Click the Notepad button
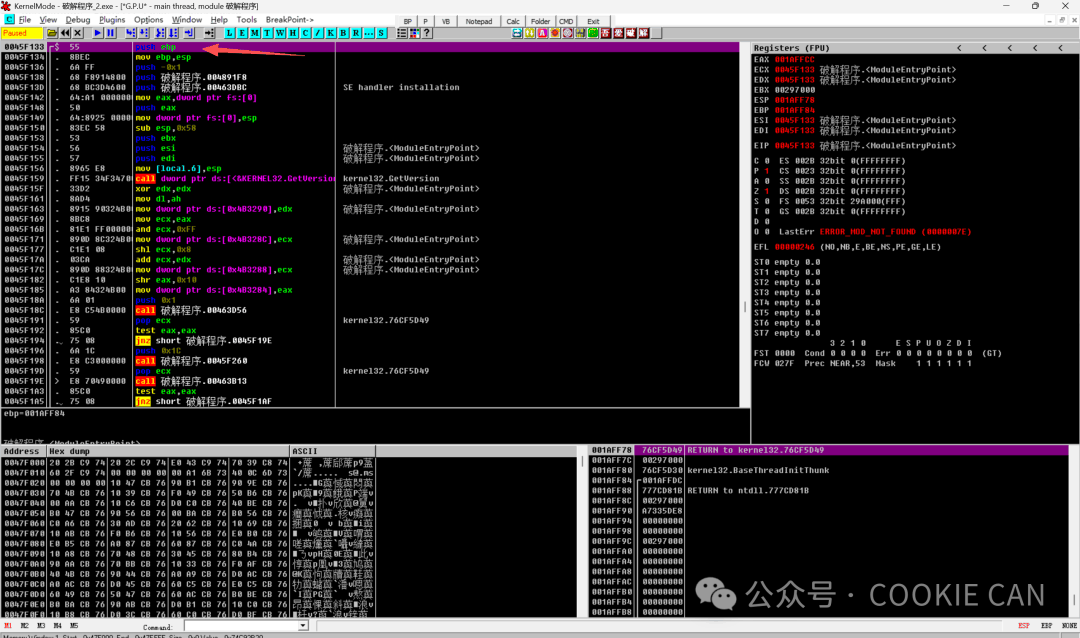Viewport: 1080px width, 638px height. [479, 21]
